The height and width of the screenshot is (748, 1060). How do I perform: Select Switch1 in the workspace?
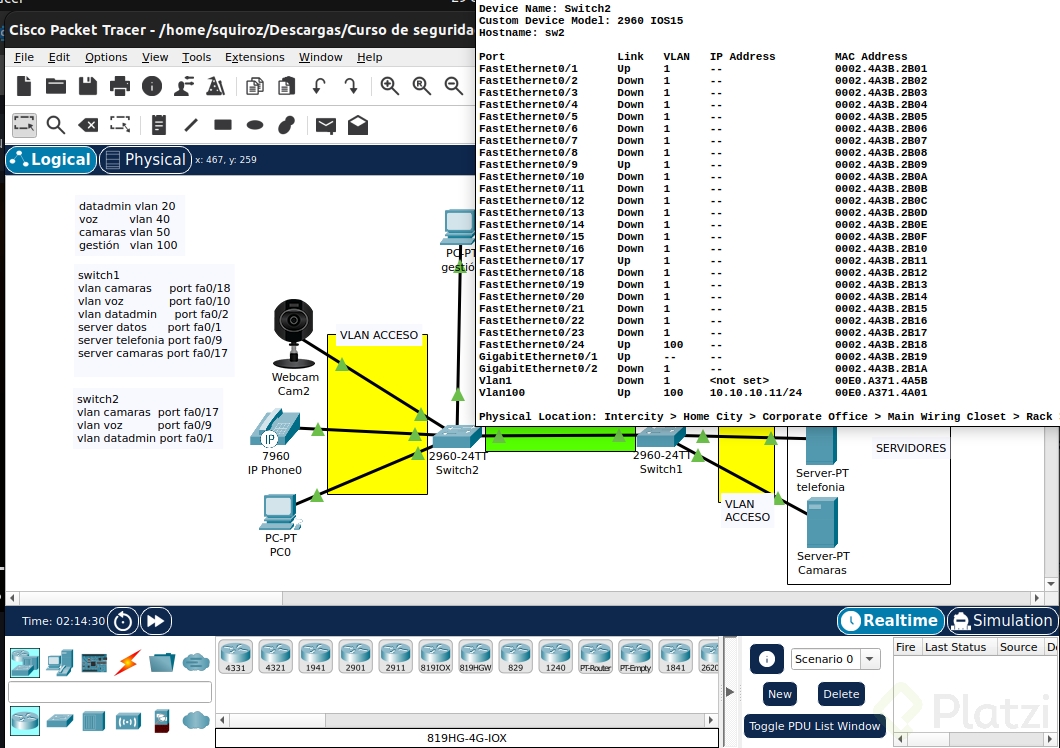661,438
